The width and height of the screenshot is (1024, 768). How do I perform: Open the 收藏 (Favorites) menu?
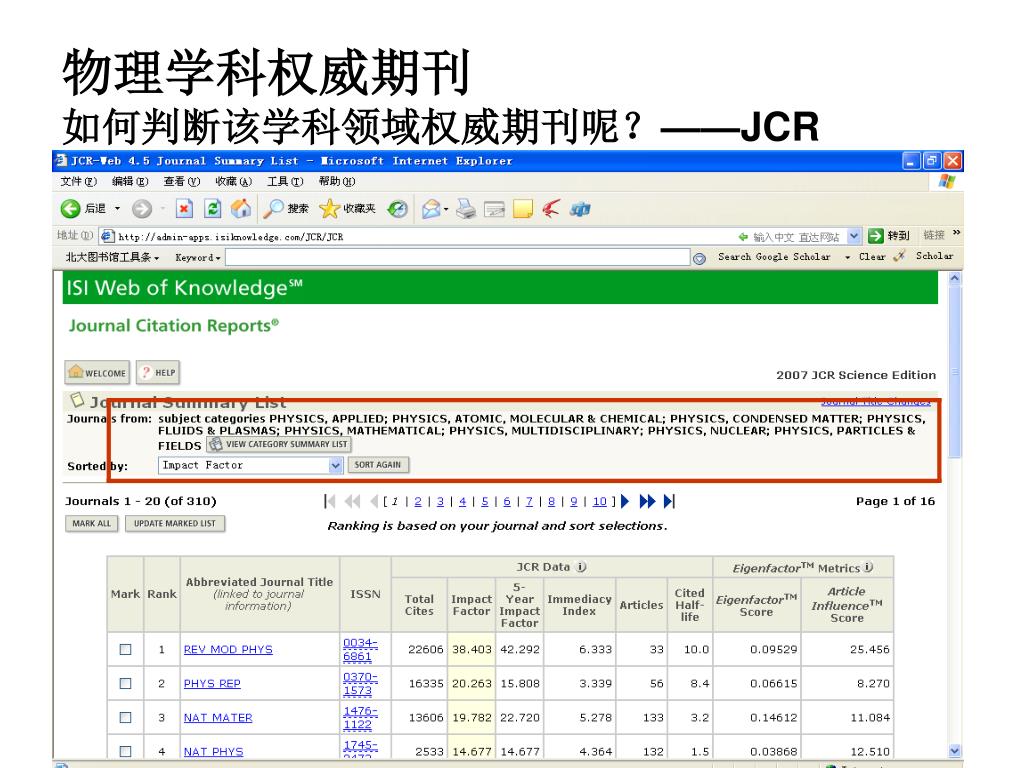pyautogui.click(x=233, y=182)
